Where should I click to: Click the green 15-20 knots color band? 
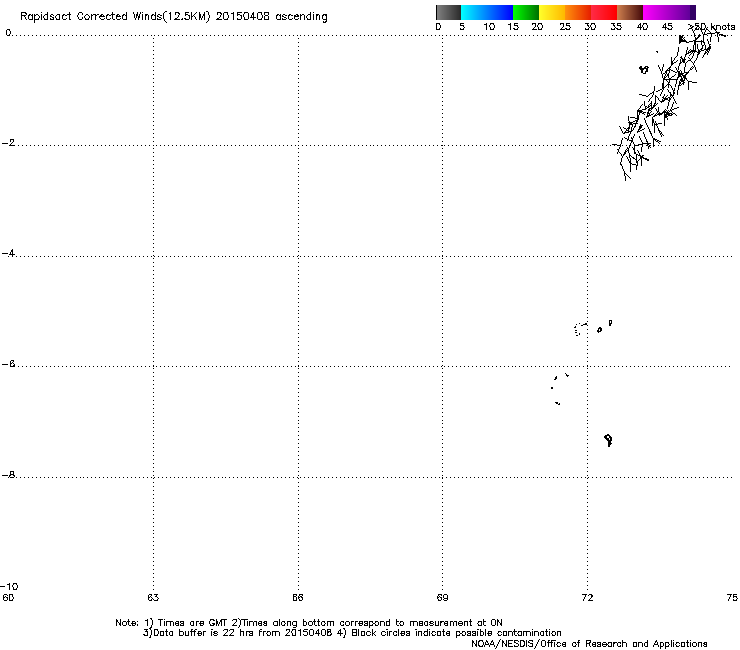pyautogui.click(x=525, y=12)
